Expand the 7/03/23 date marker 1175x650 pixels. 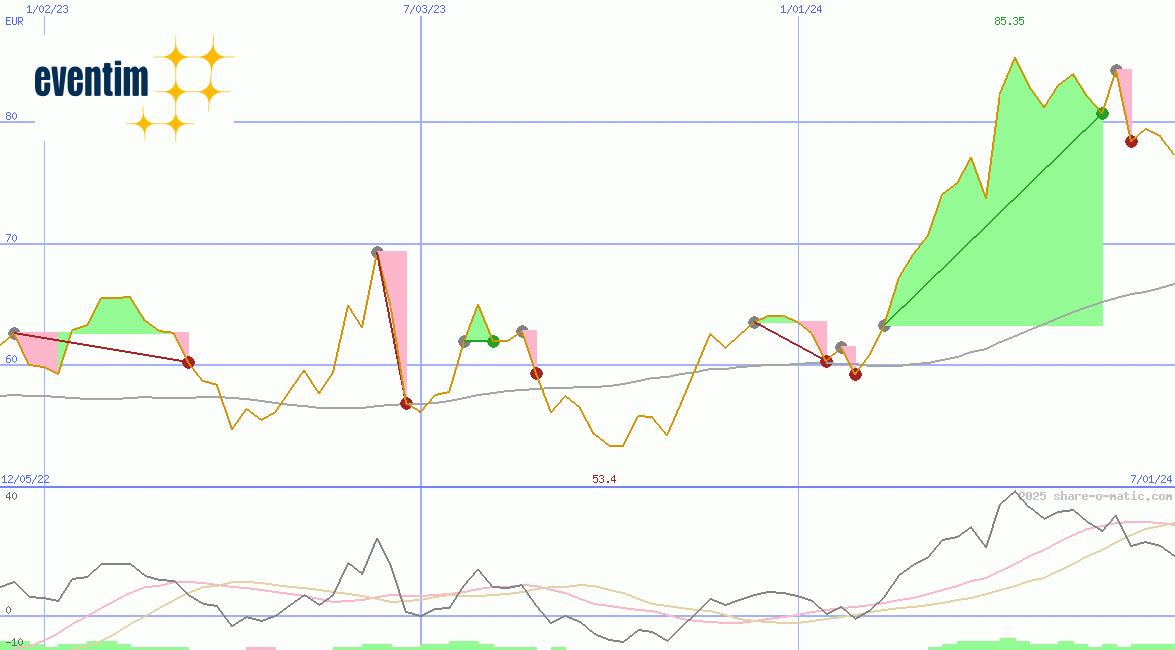coord(423,8)
